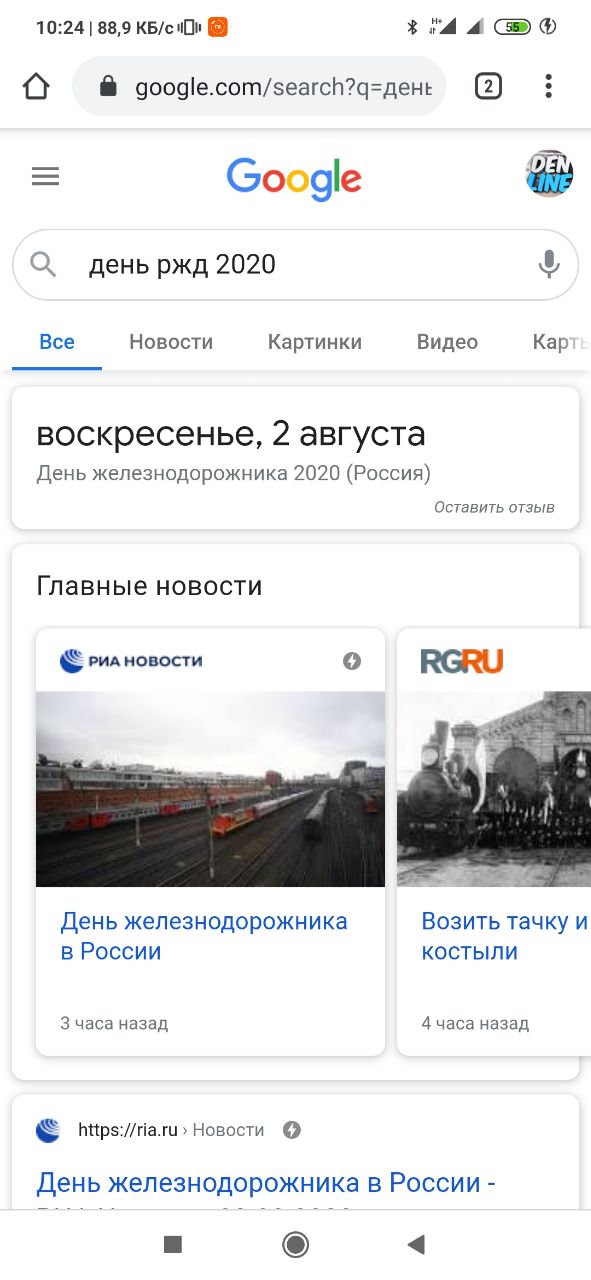Open the tab switcher showing 2 tabs

[488, 87]
